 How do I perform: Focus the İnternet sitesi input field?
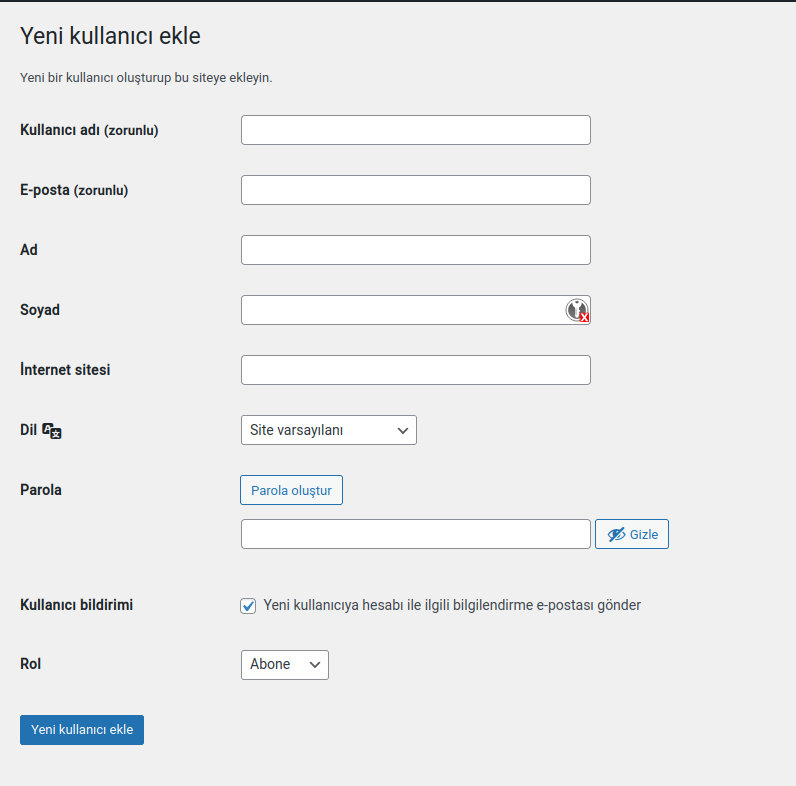tap(415, 370)
